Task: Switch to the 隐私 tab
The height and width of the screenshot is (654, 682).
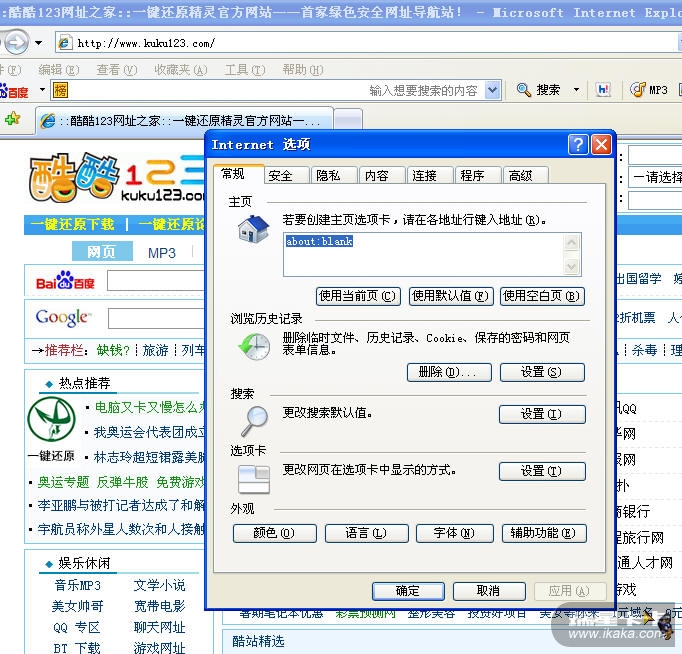Action: click(334, 175)
